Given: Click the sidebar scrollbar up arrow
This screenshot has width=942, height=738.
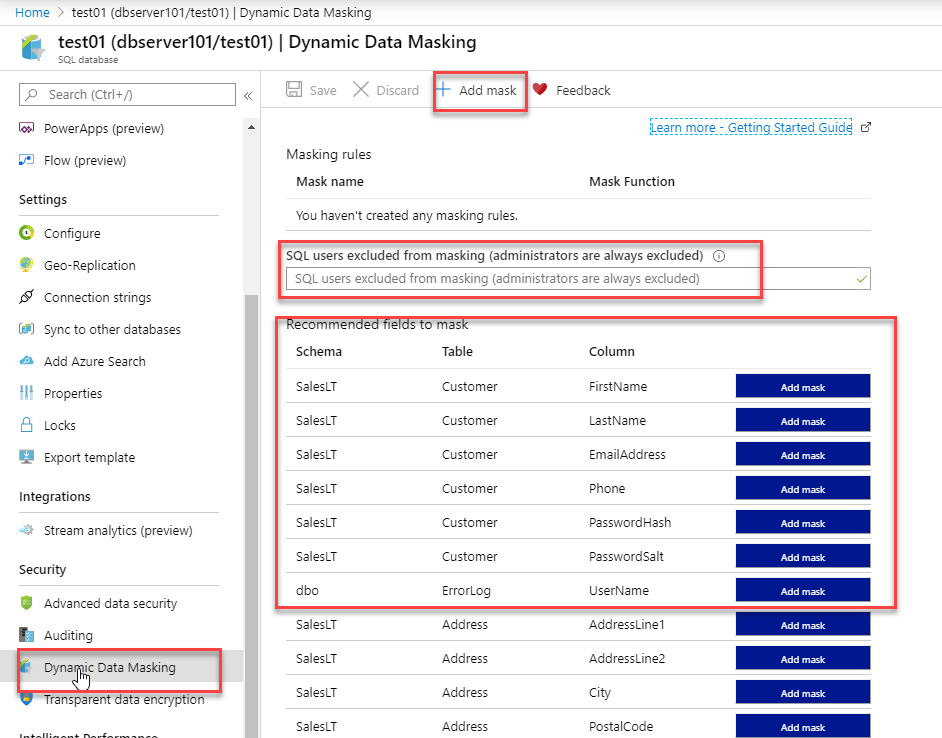Looking at the screenshot, I should (x=251, y=127).
